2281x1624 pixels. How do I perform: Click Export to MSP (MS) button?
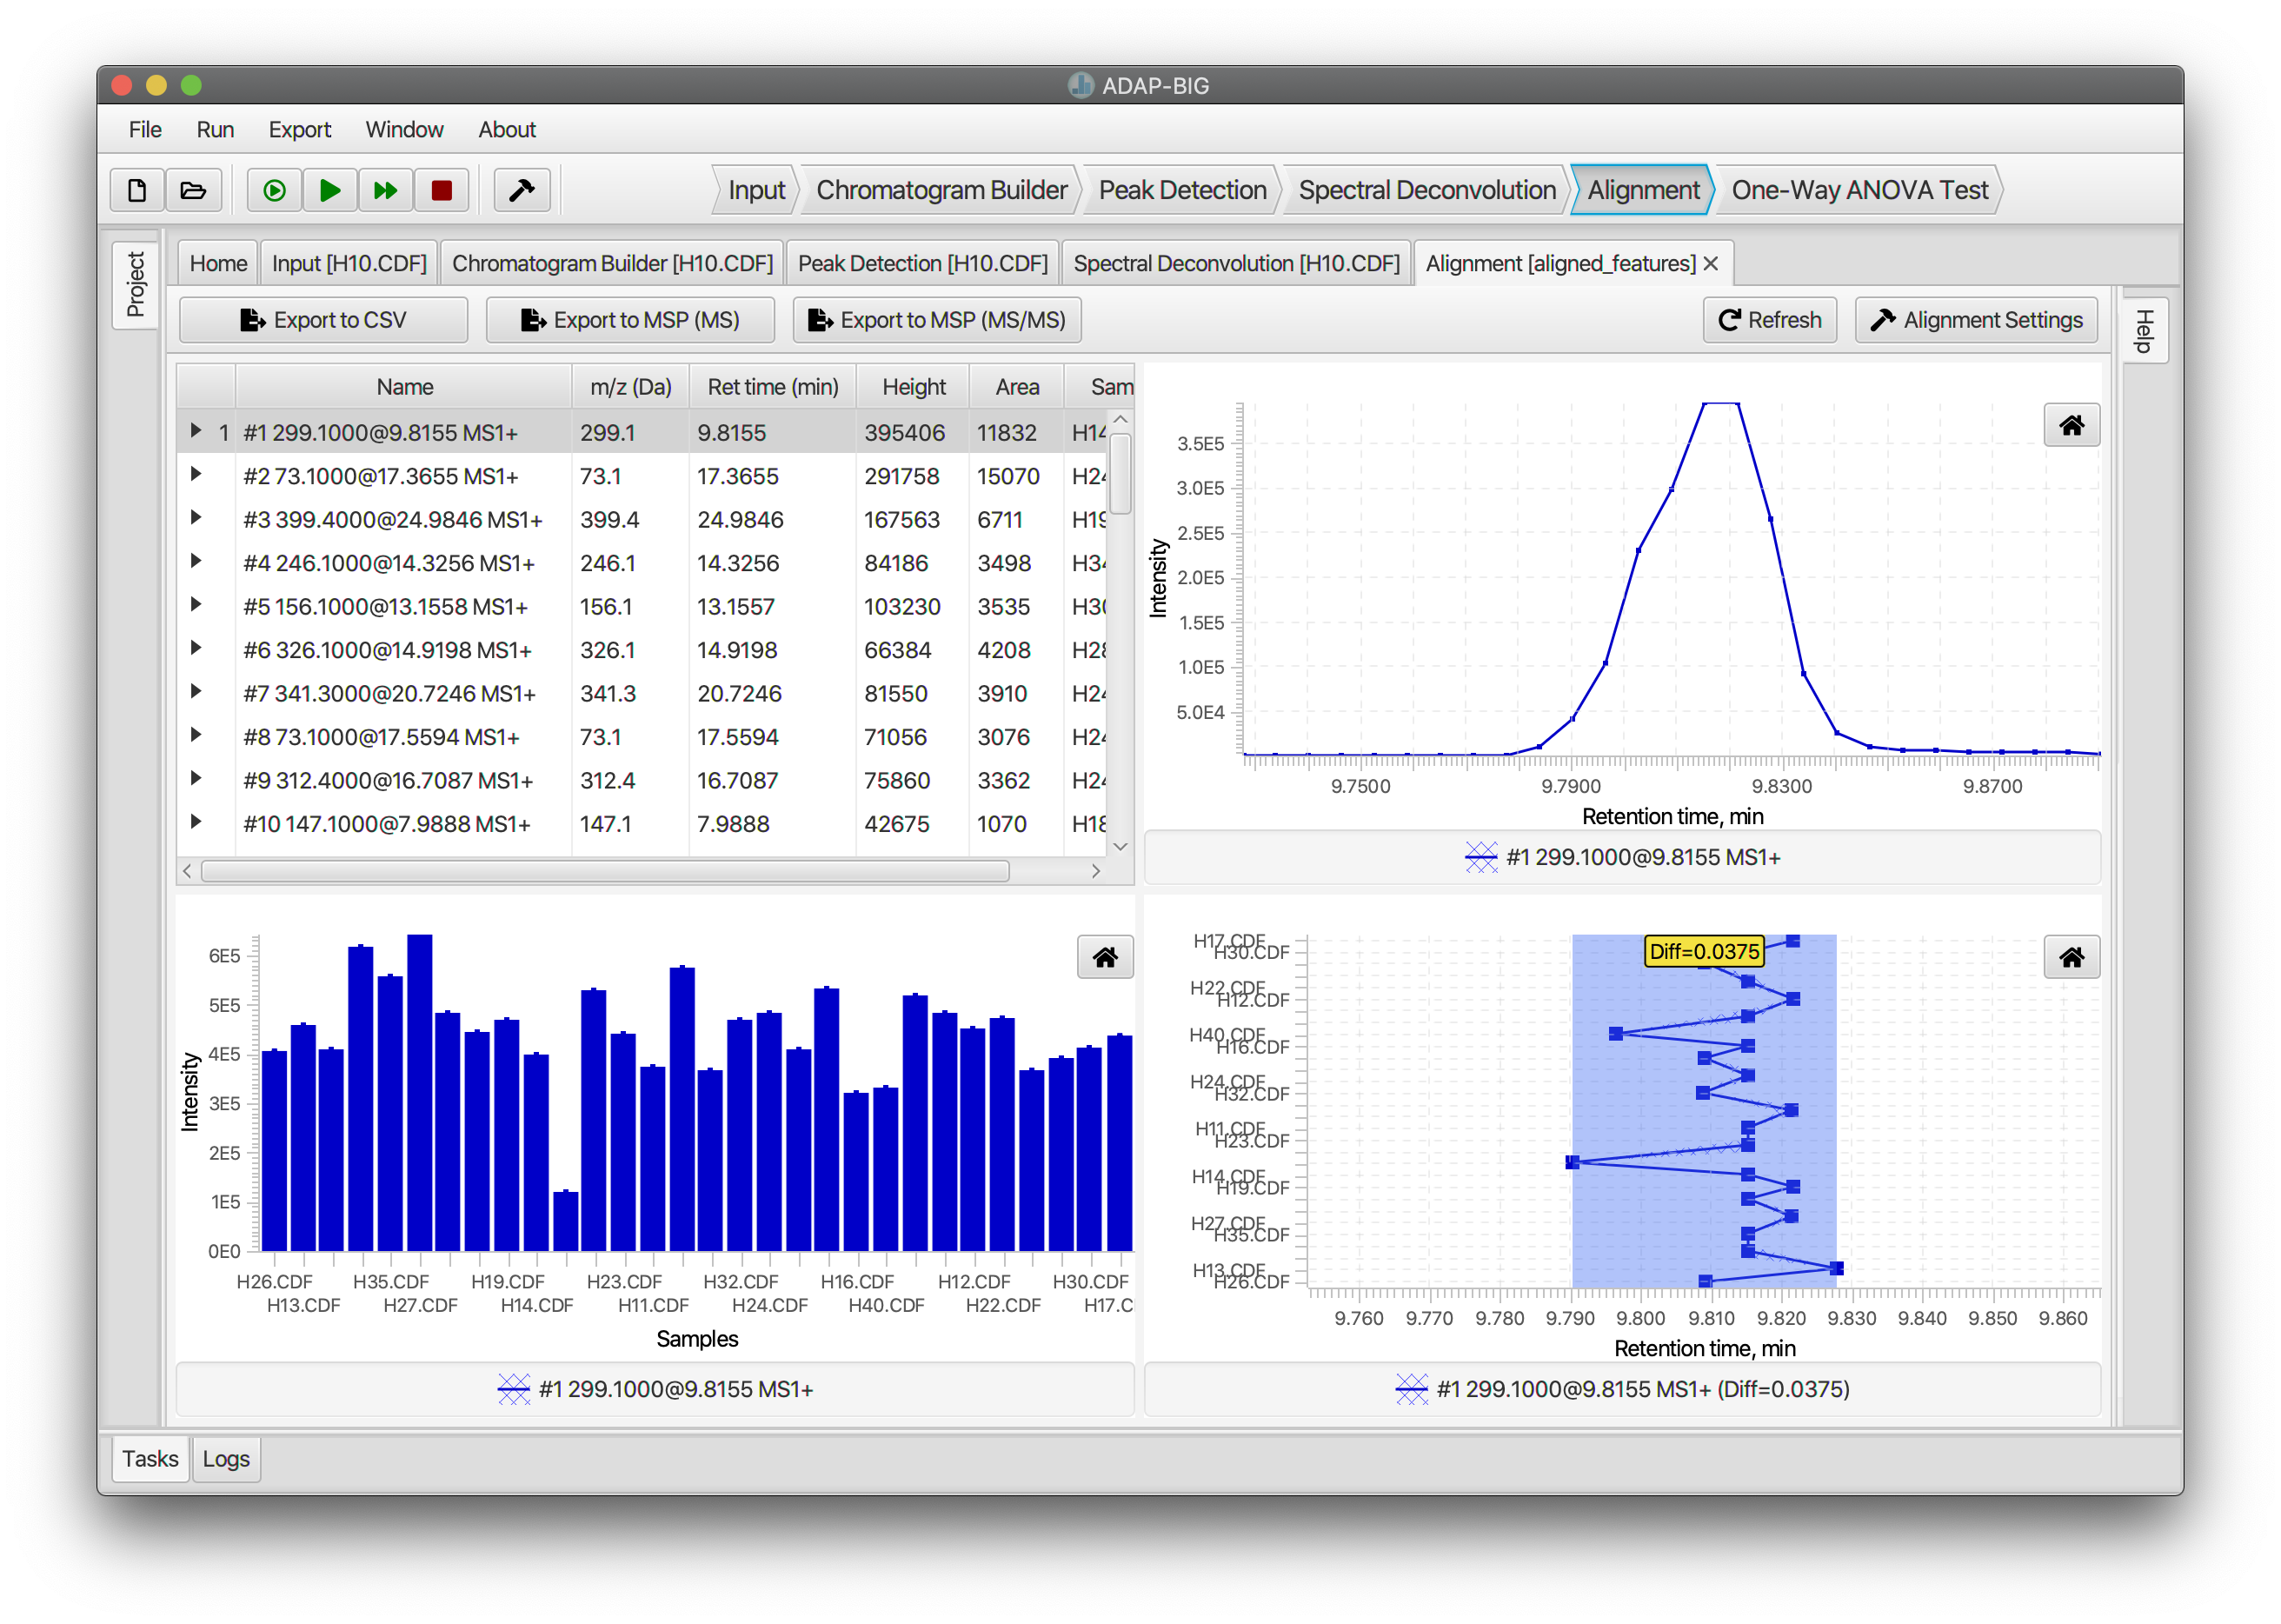(630, 320)
